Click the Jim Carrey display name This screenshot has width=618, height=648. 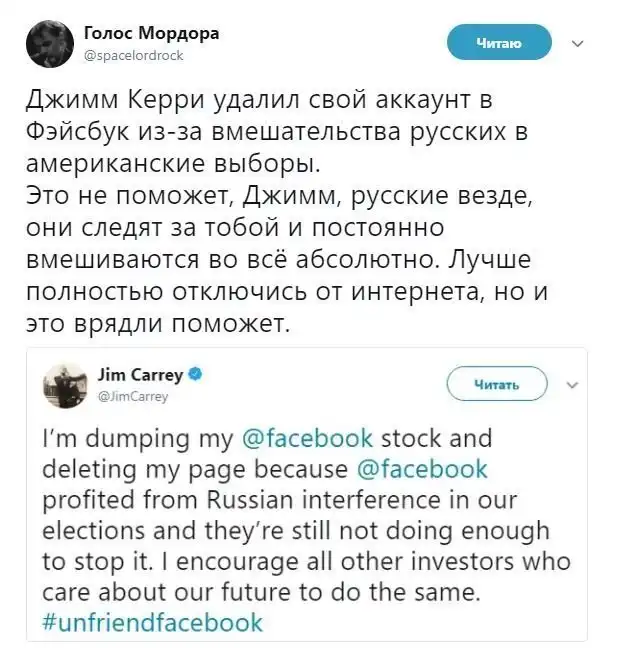(141, 376)
